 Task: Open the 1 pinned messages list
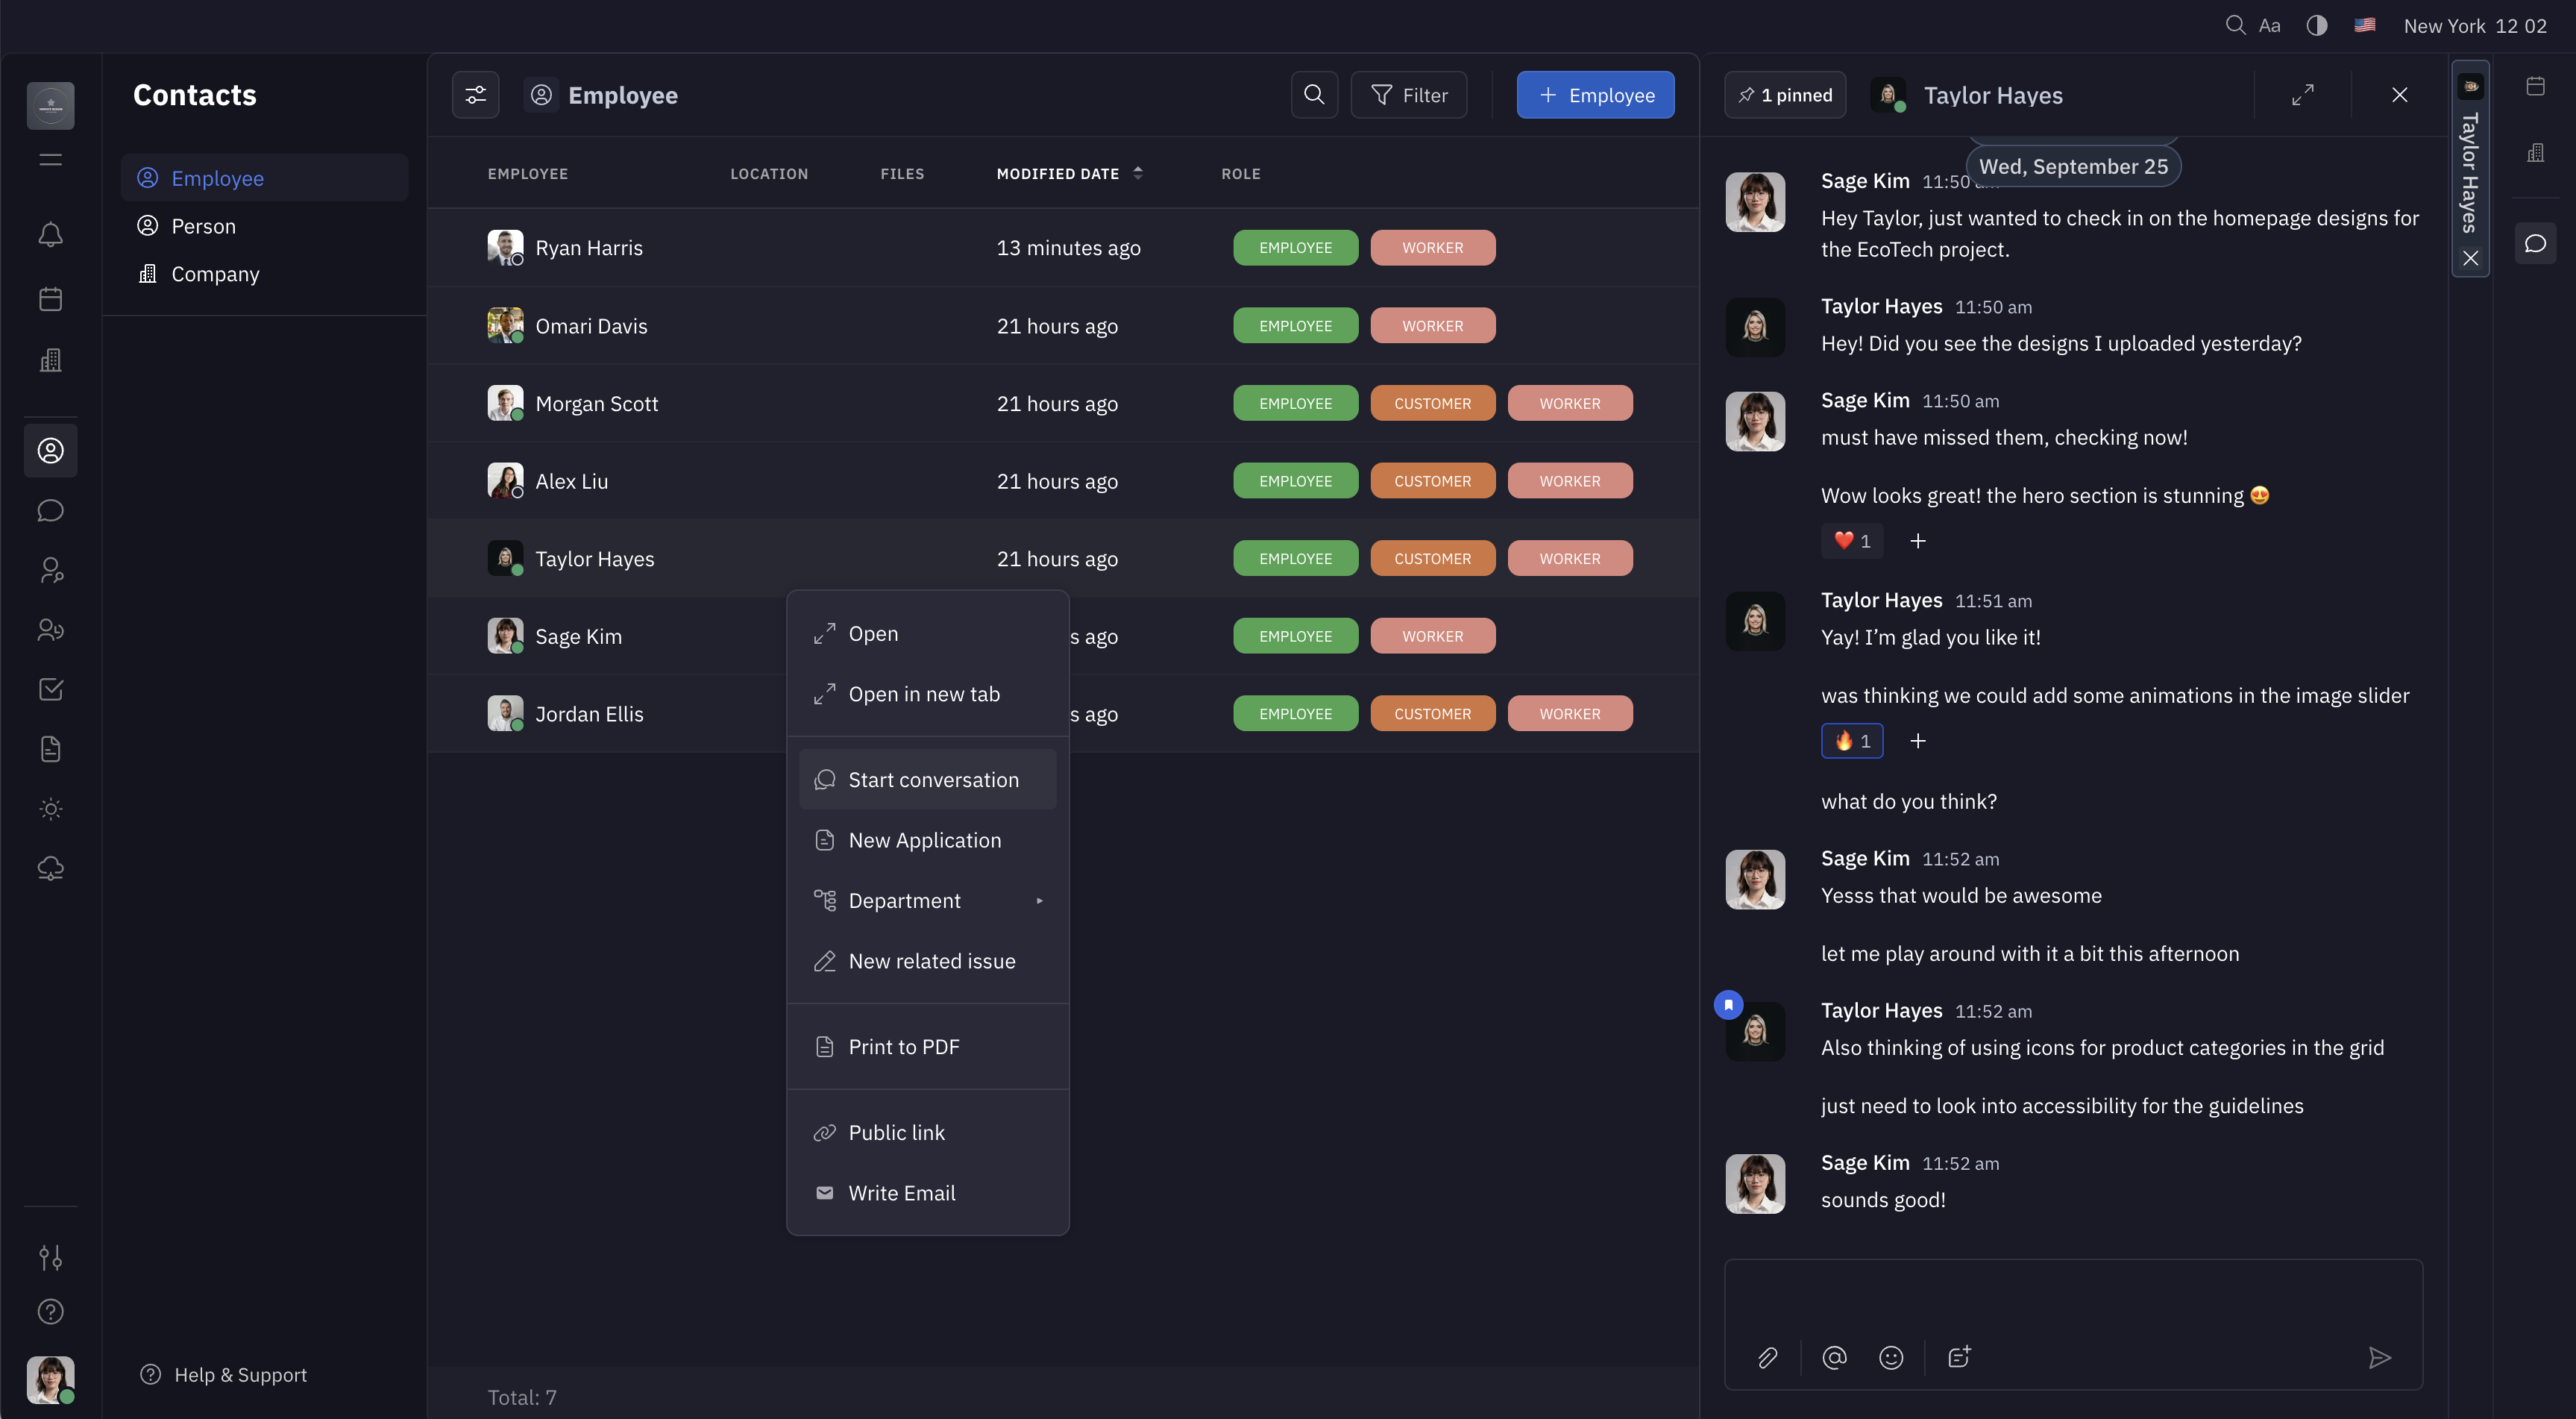(1785, 95)
